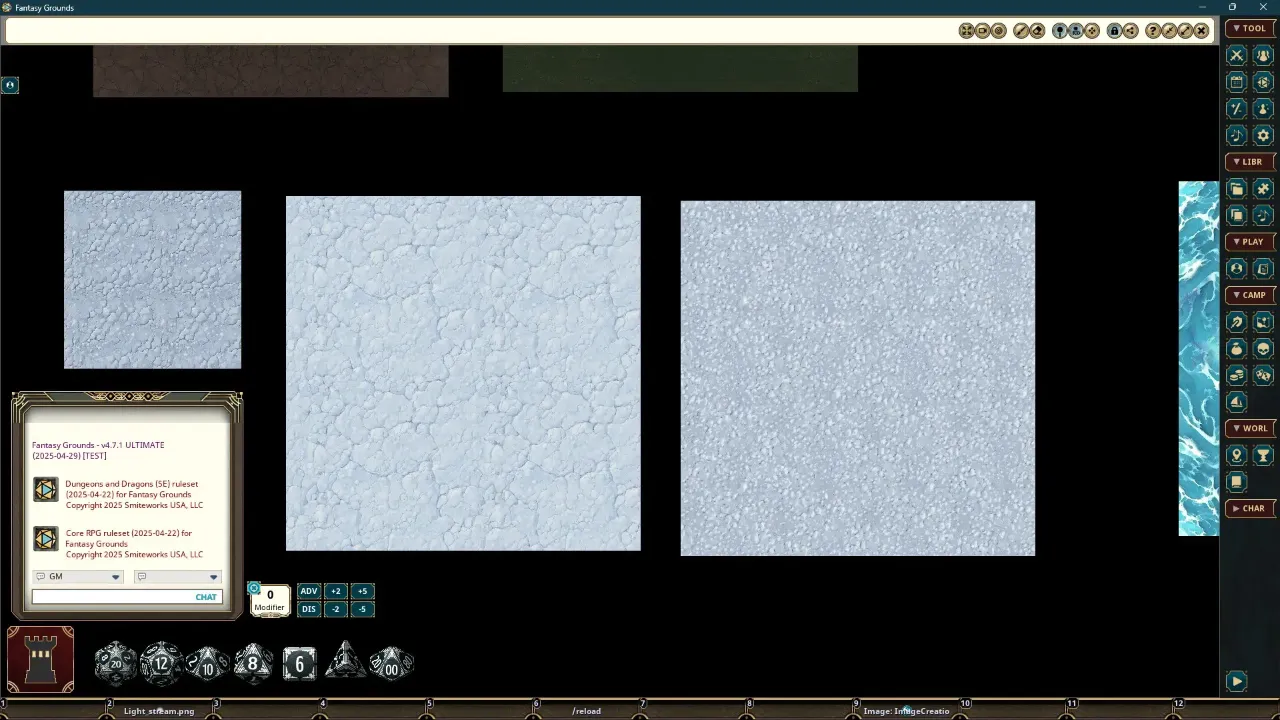
Task: Collapse the TOOL sidebar section
Action: tap(1250, 29)
